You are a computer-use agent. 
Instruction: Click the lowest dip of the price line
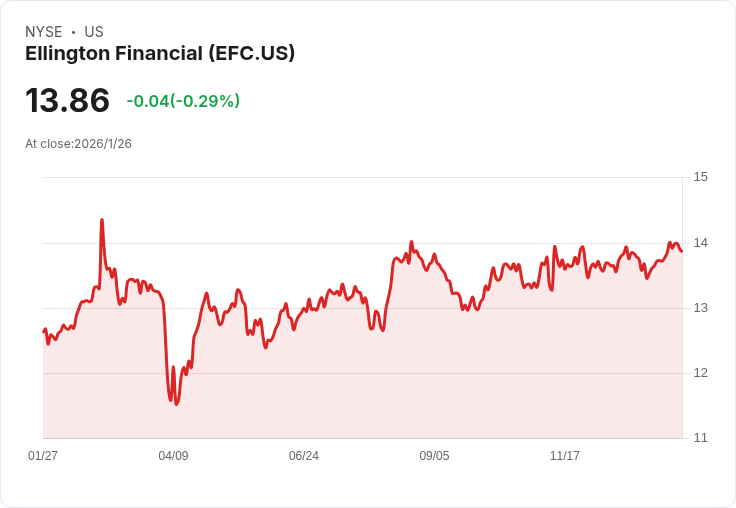[x=177, y=404]
